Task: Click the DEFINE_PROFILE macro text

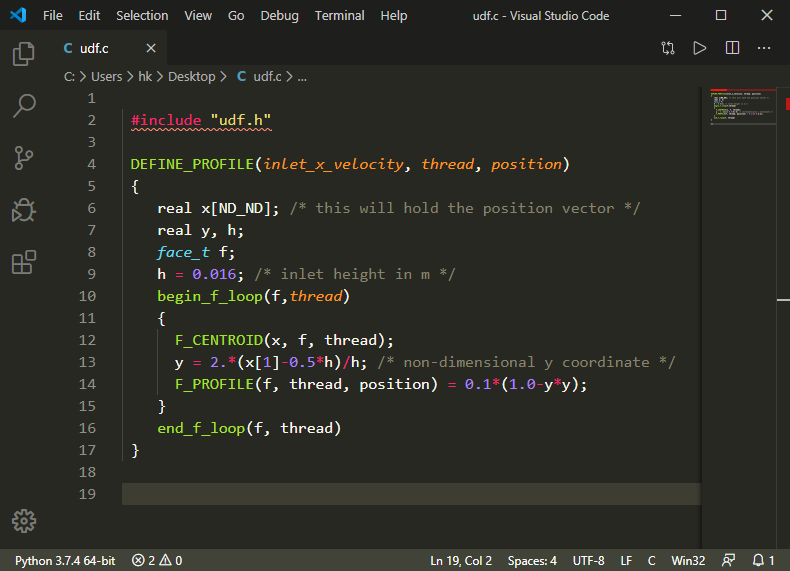Action: pos(192,164)
